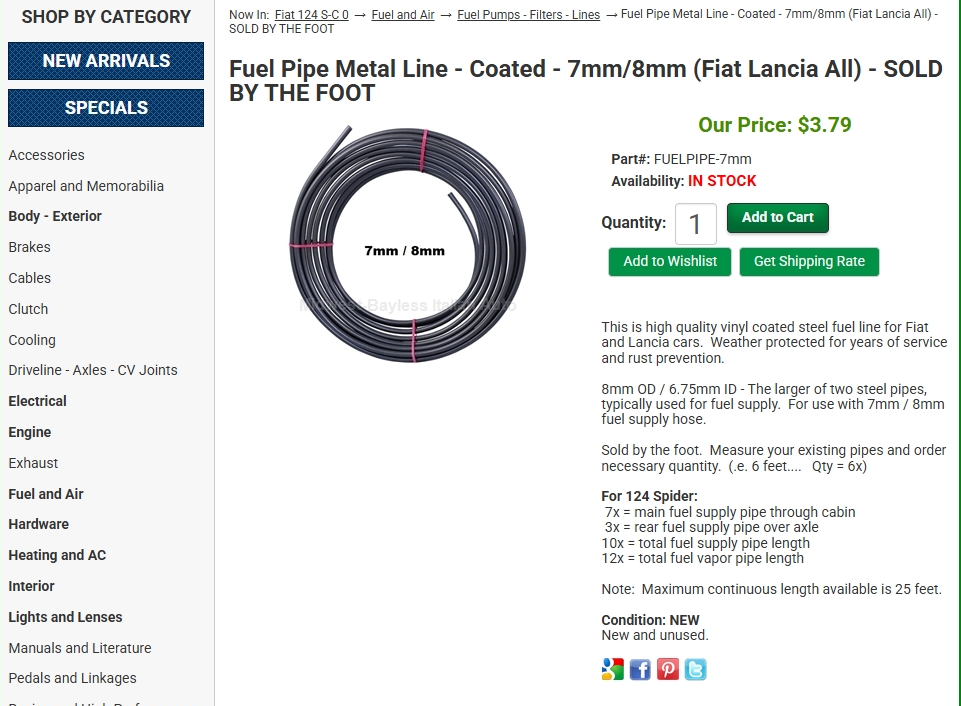The image size is (961, 706).
Task: Open the fuel pipe coil product image
Action: (x=408, y=245)
